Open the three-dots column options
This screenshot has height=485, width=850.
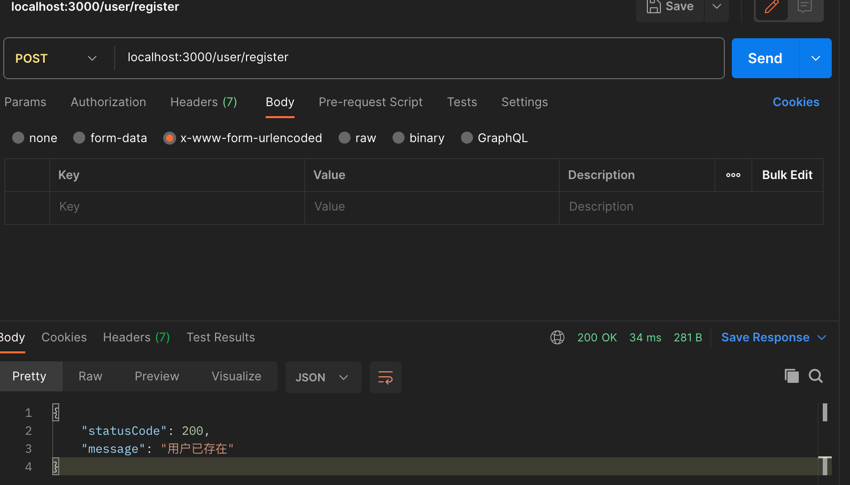pyautogui.click(x=733, y=175)
